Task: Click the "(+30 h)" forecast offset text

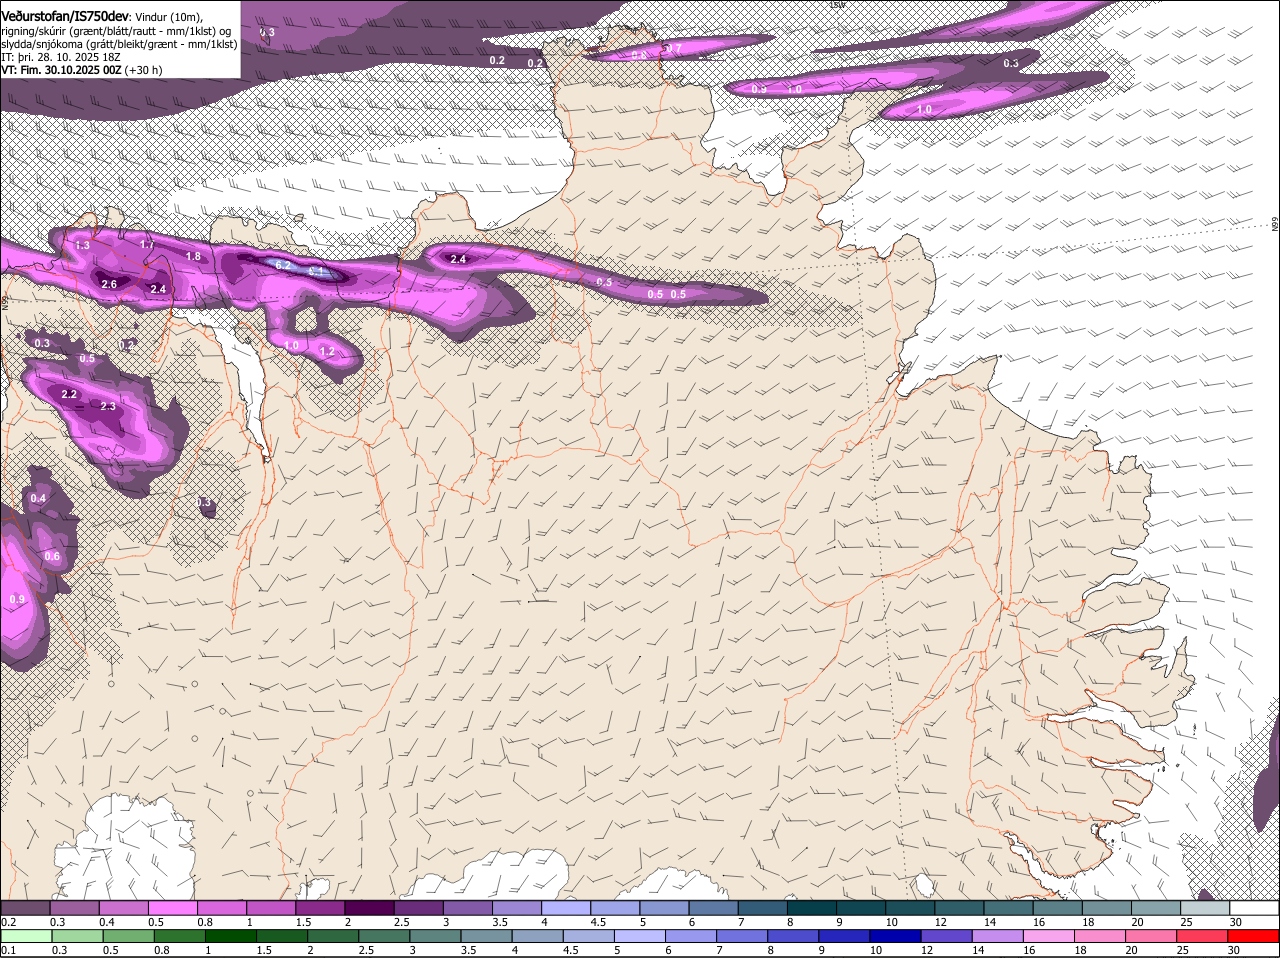Action: [x=144, y=70]
